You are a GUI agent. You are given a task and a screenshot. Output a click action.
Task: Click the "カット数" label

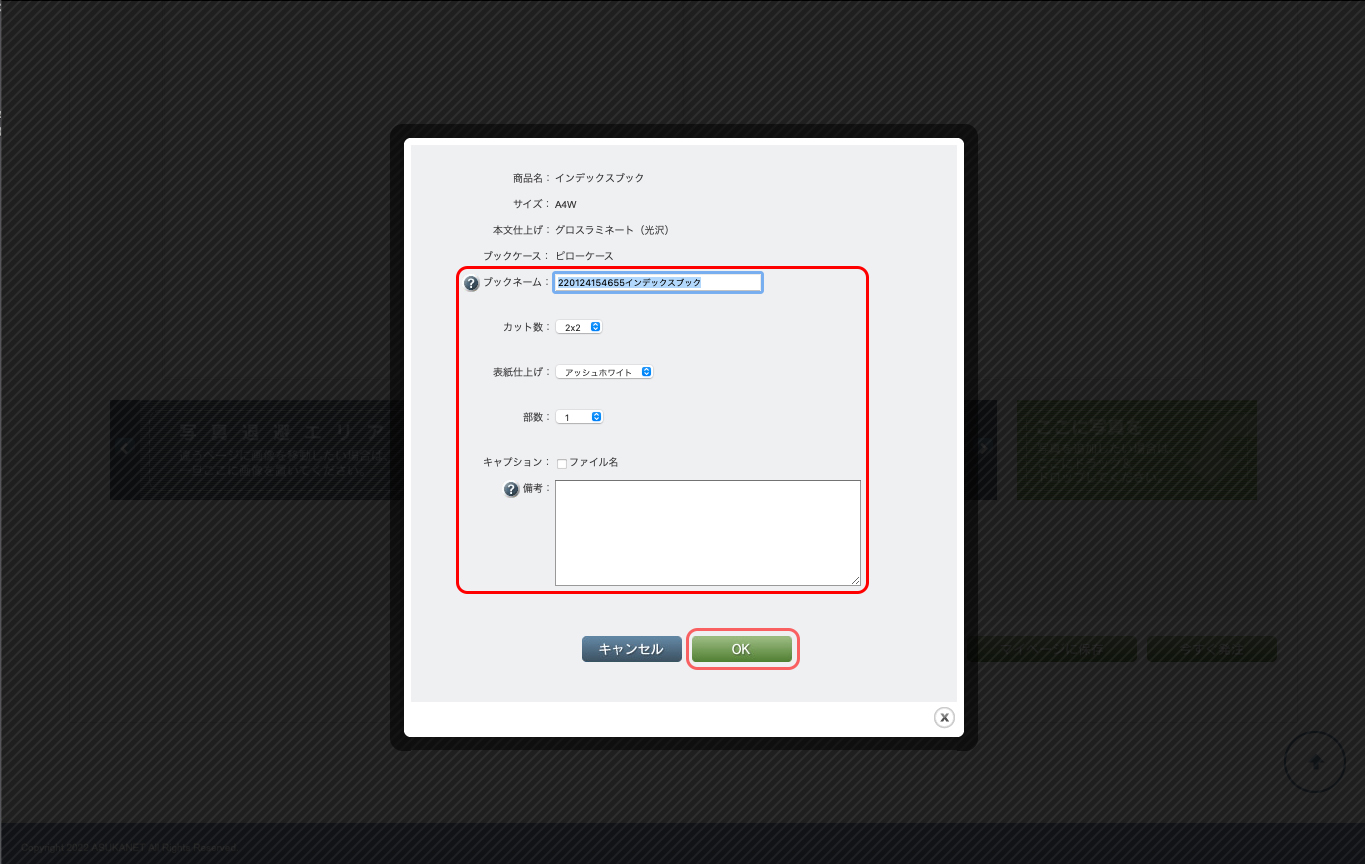tap(523, 327)
